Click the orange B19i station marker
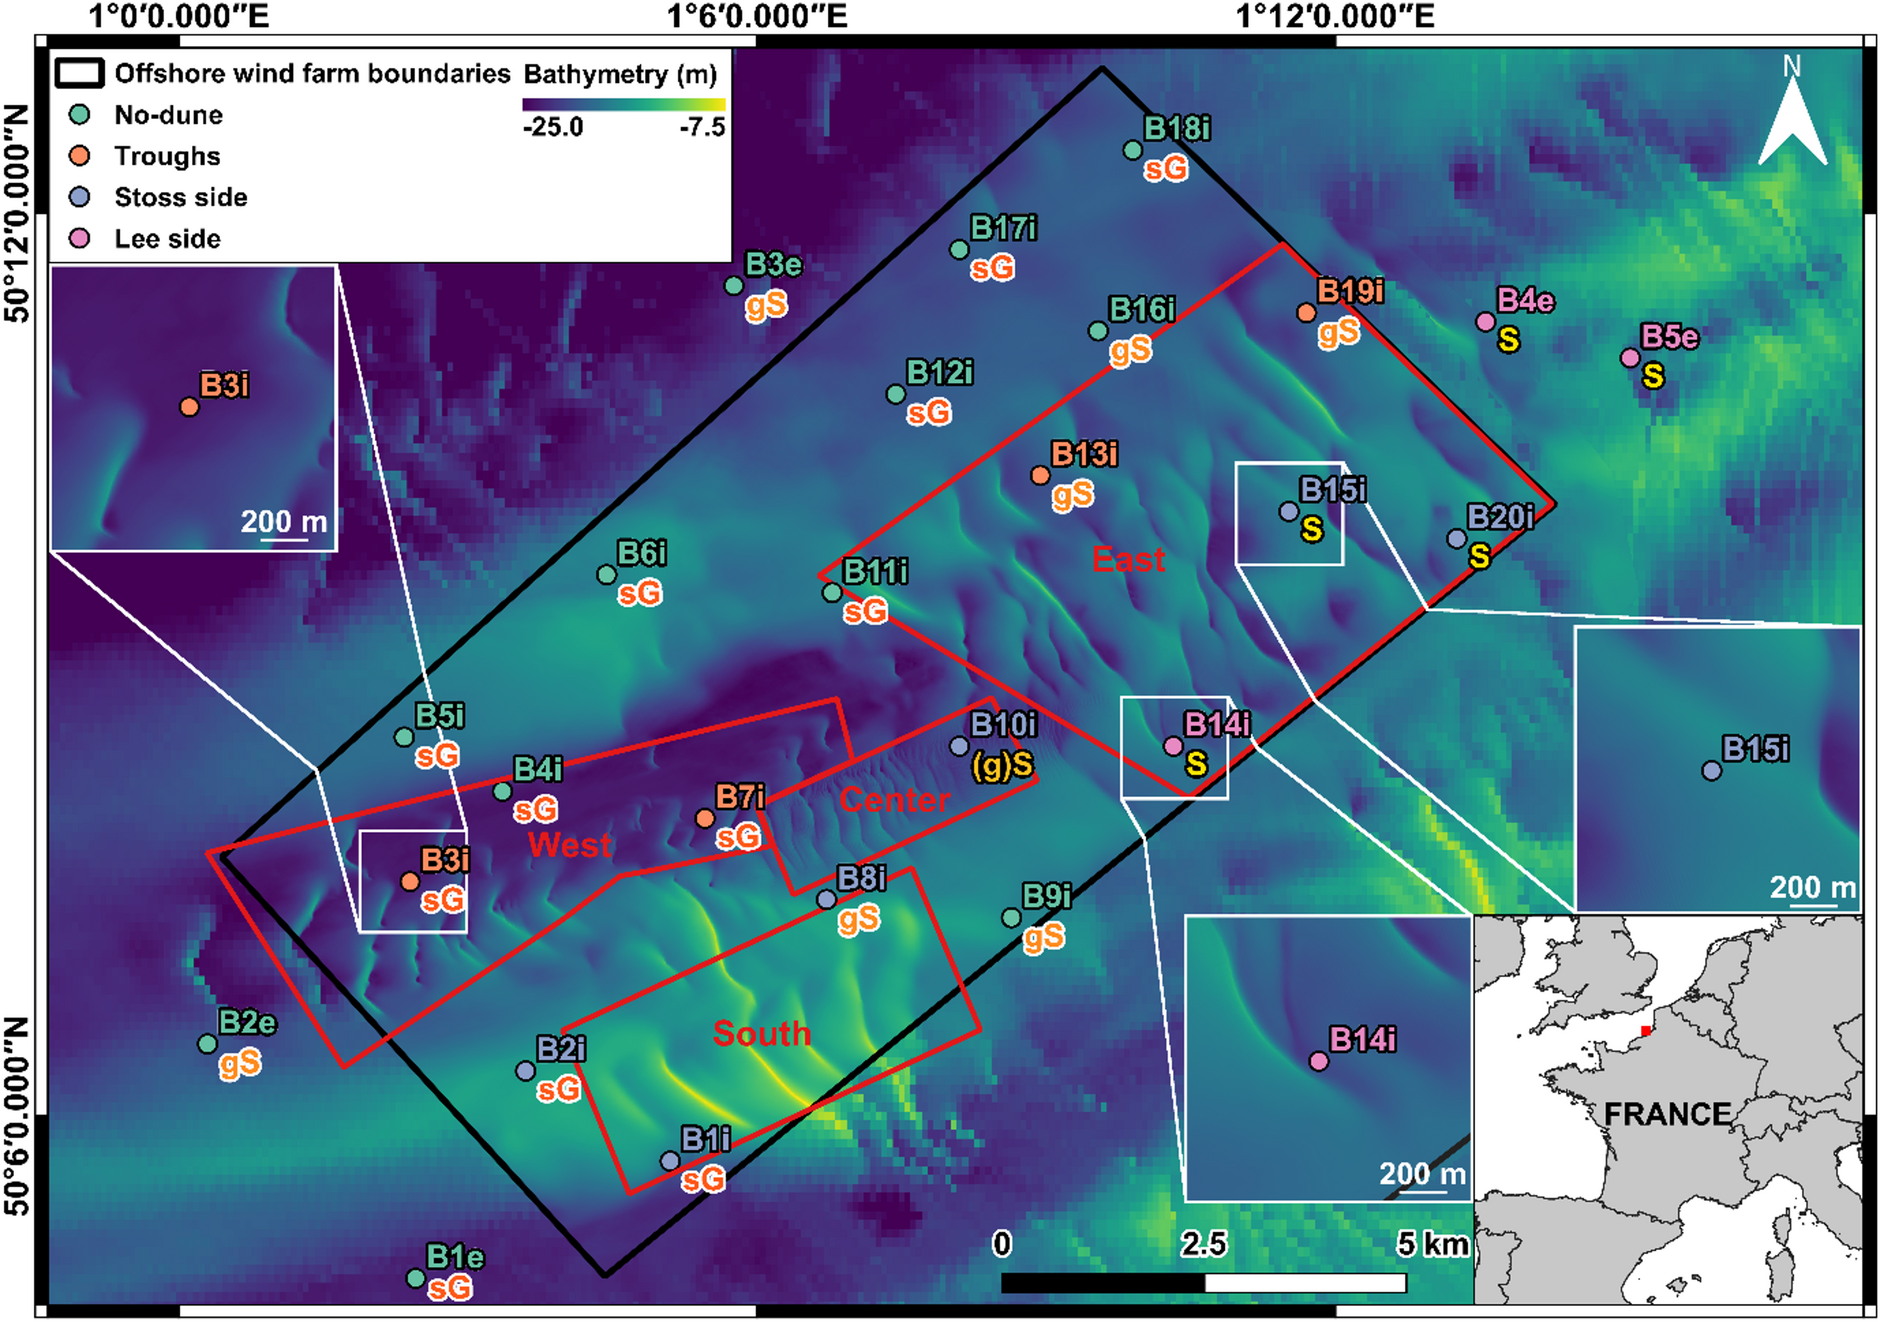1880x1322 pixels. coord(1306,313)
